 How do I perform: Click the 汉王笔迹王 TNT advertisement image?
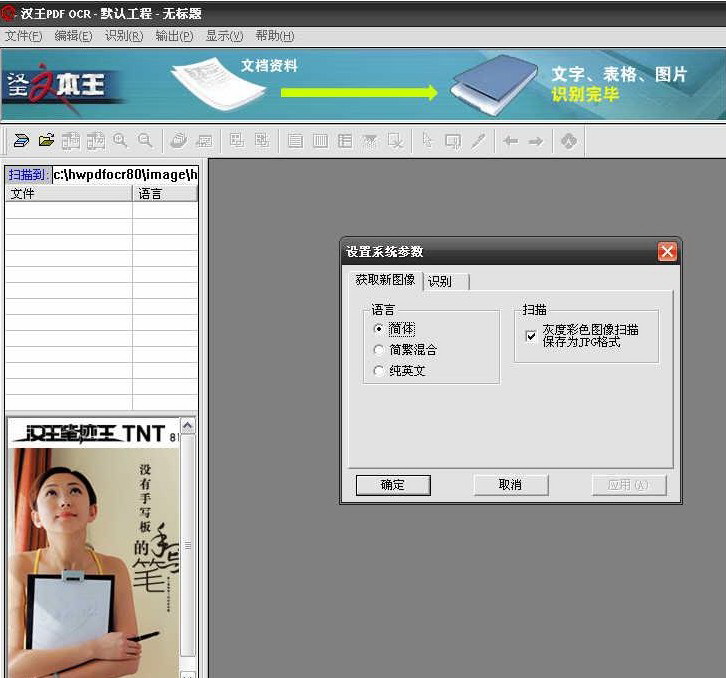point(94,547)
